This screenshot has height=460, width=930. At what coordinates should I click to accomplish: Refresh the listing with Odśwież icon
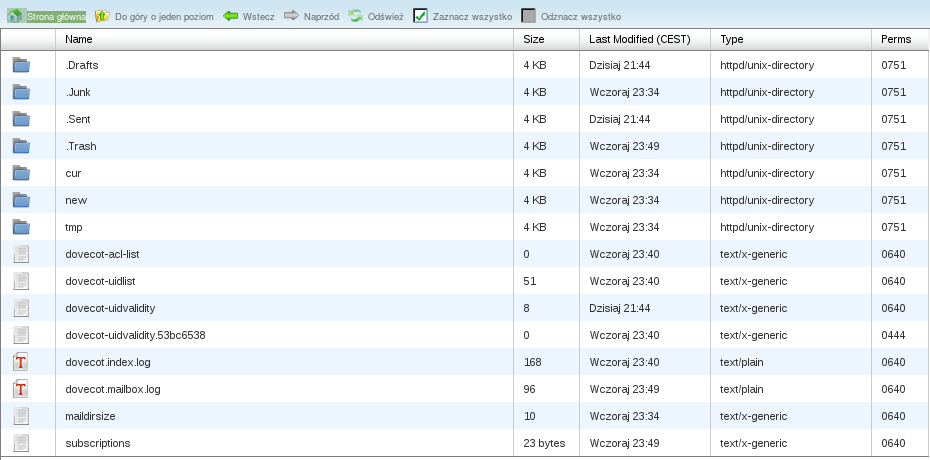tap(355, 17)
